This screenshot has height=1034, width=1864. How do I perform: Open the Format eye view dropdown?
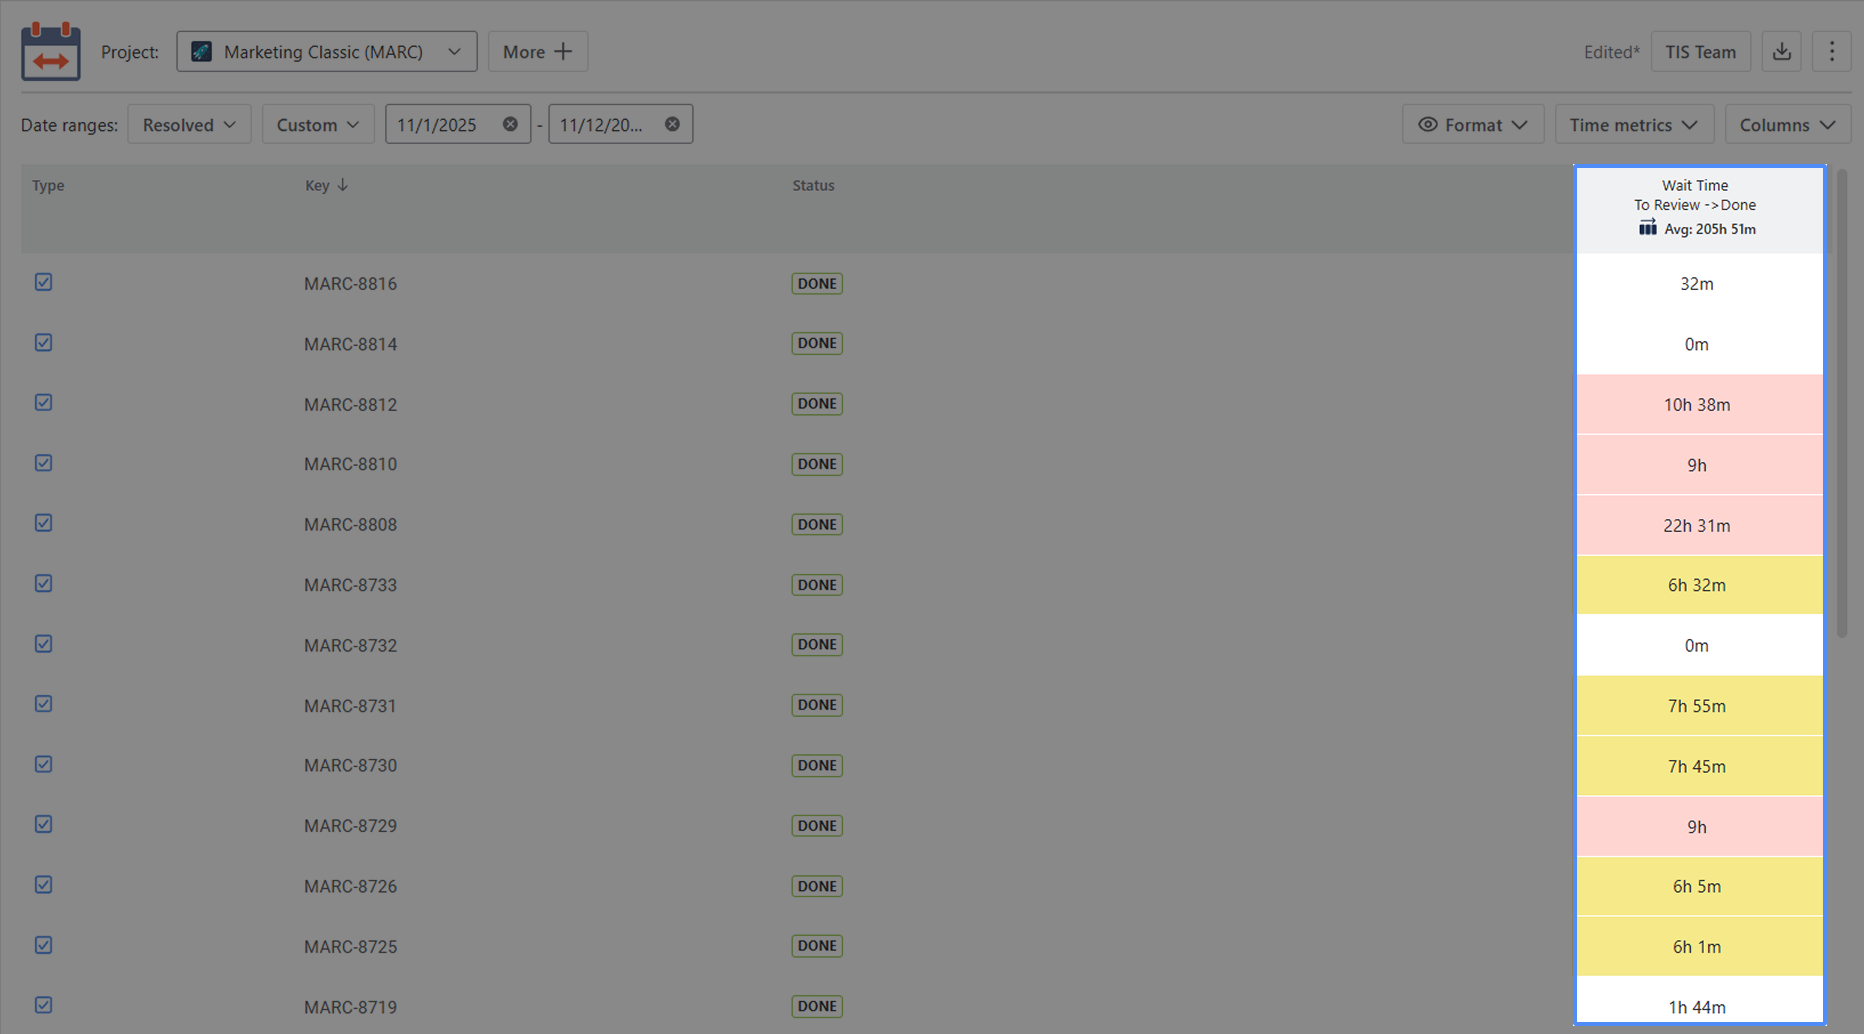[1473, 124]
